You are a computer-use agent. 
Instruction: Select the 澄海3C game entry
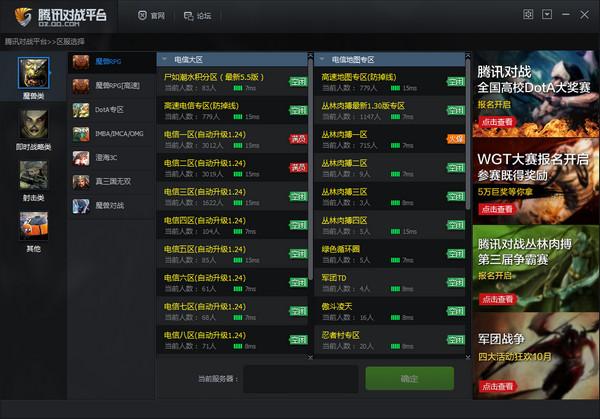point(112,158)
